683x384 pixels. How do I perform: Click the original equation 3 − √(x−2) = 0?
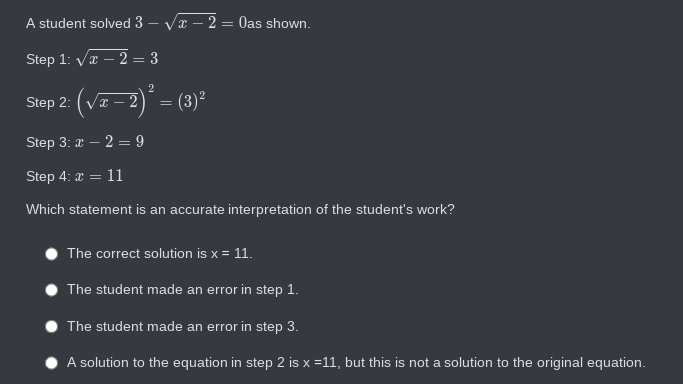(x=191, y=22)
